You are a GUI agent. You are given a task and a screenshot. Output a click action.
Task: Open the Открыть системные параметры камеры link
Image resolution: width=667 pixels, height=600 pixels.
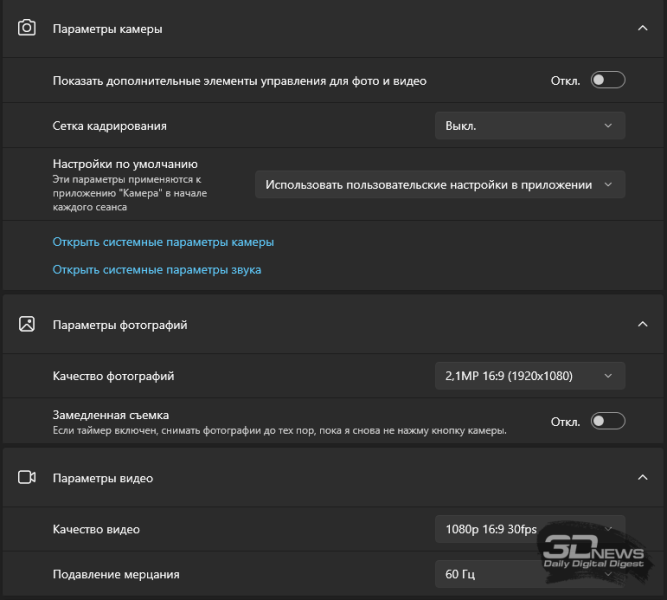click(163, 242)
